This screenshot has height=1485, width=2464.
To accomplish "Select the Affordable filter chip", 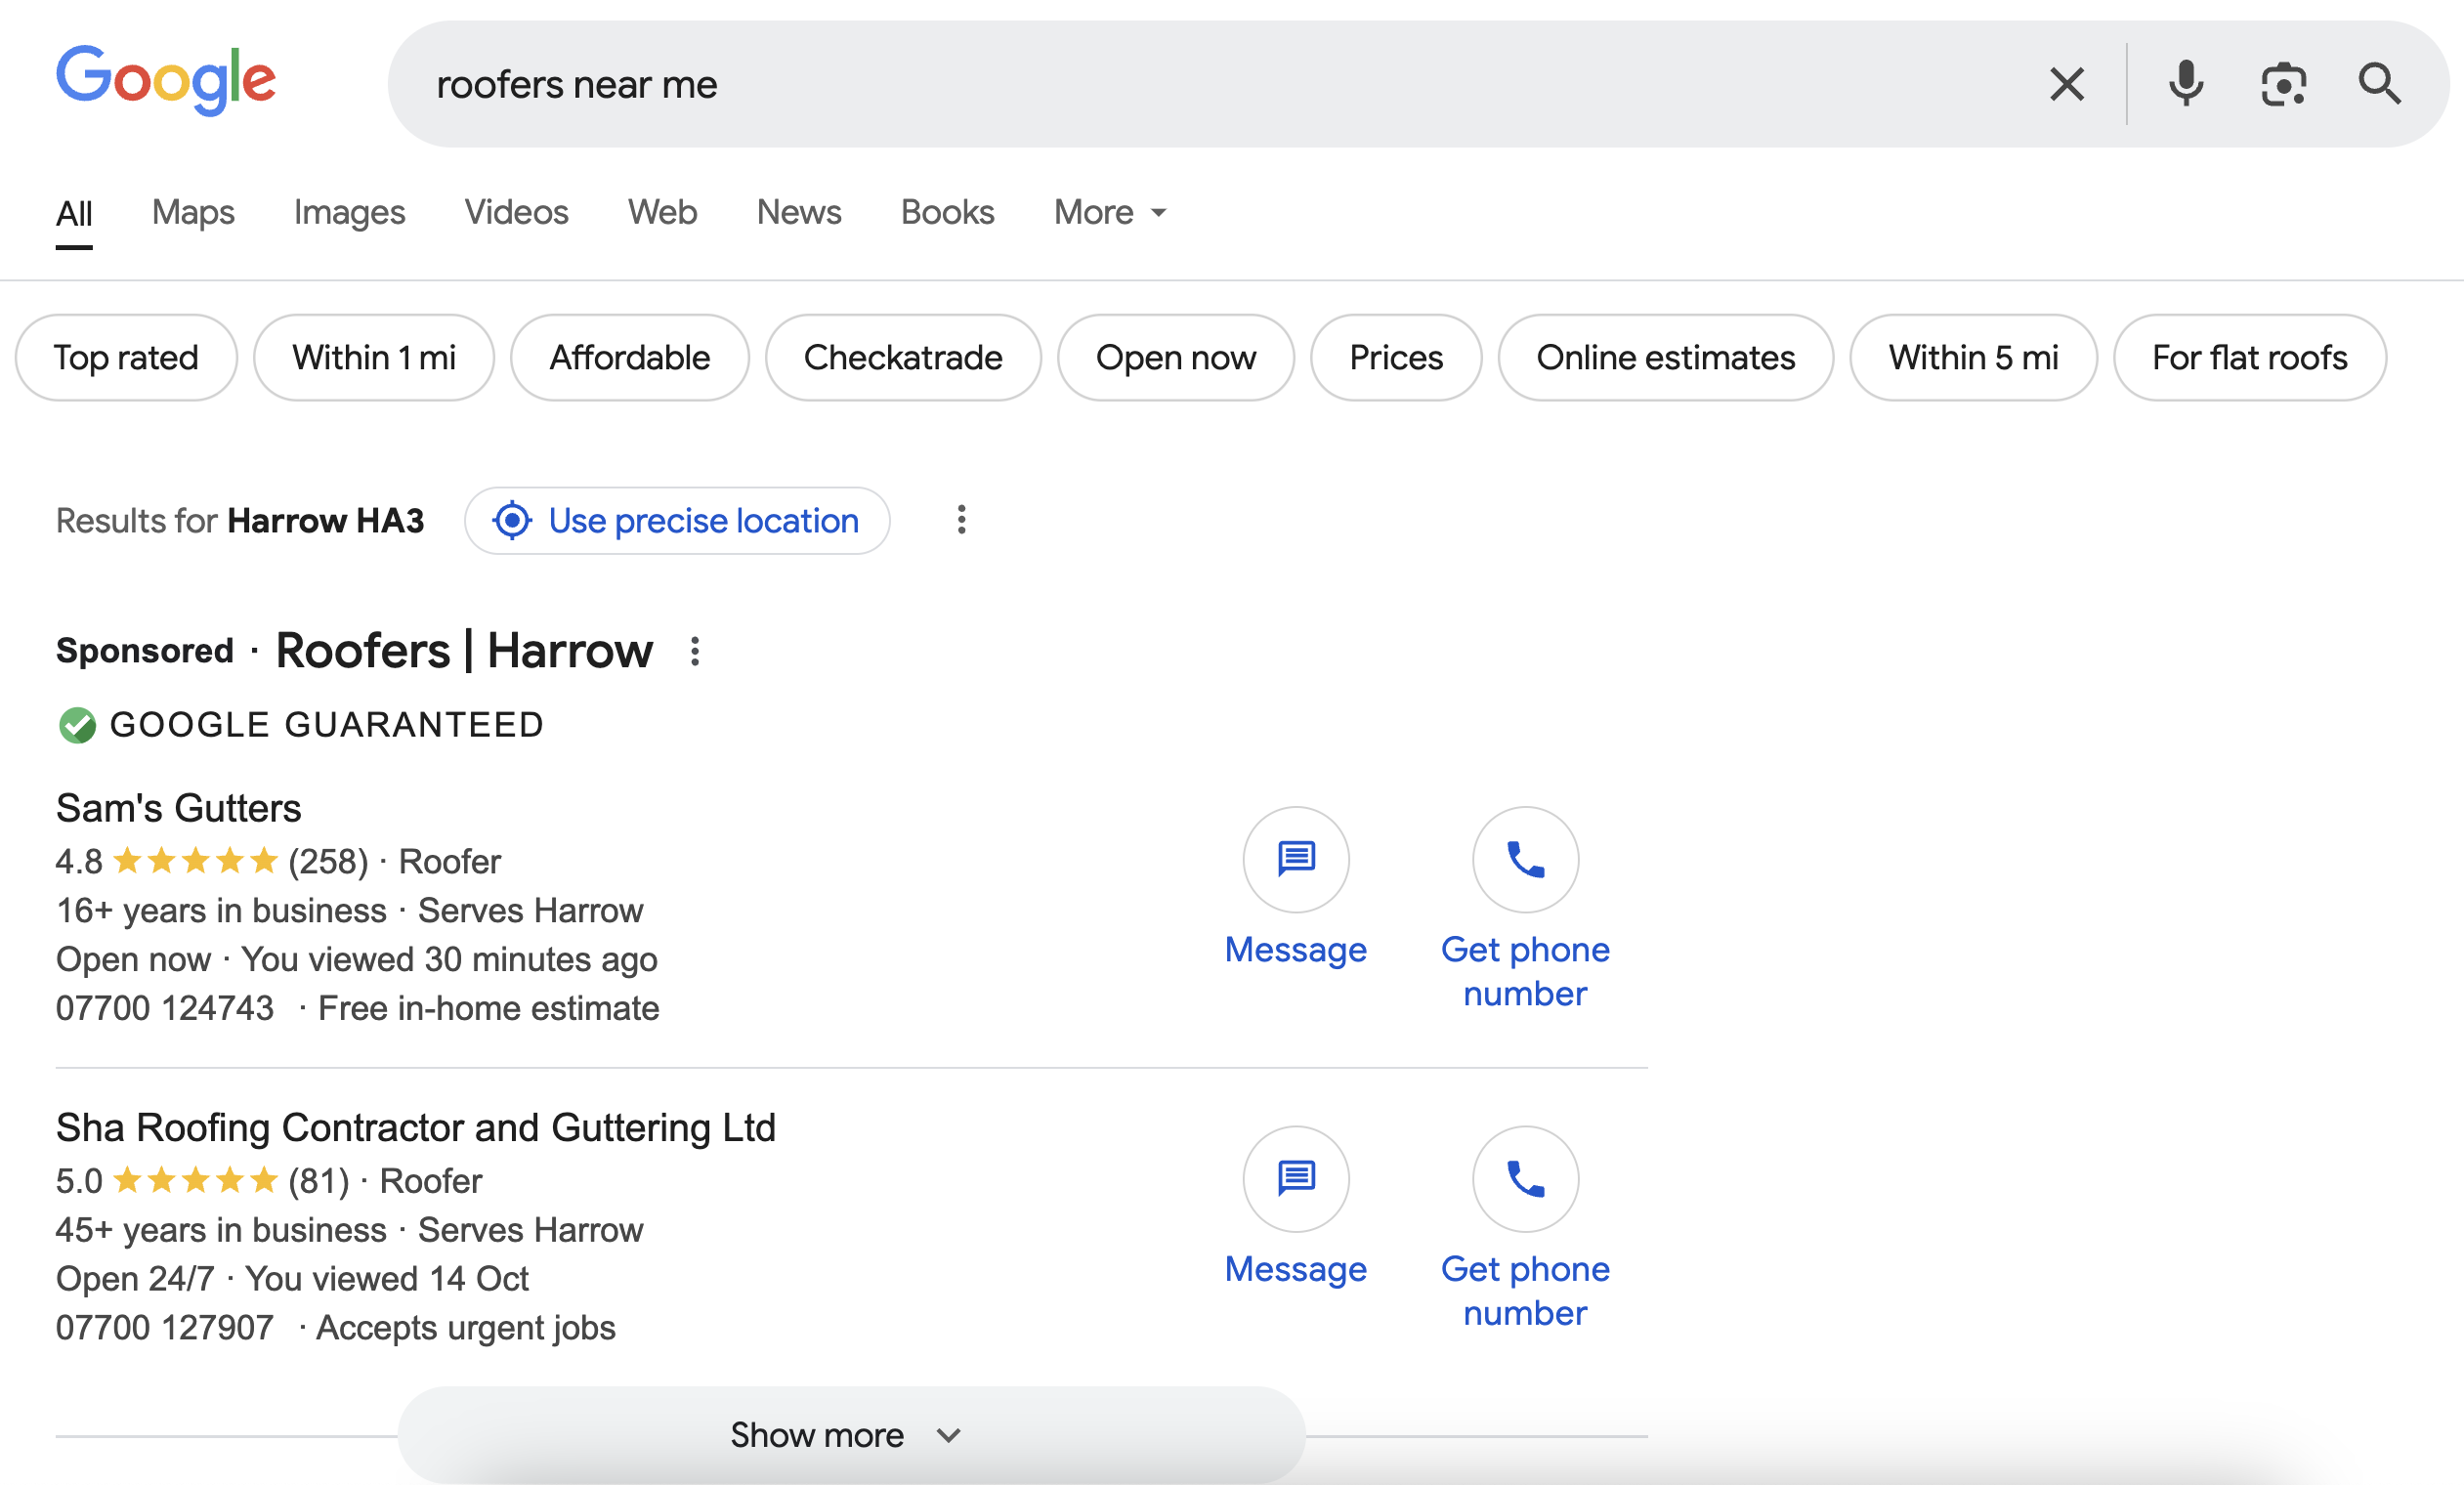I will 630,357.
